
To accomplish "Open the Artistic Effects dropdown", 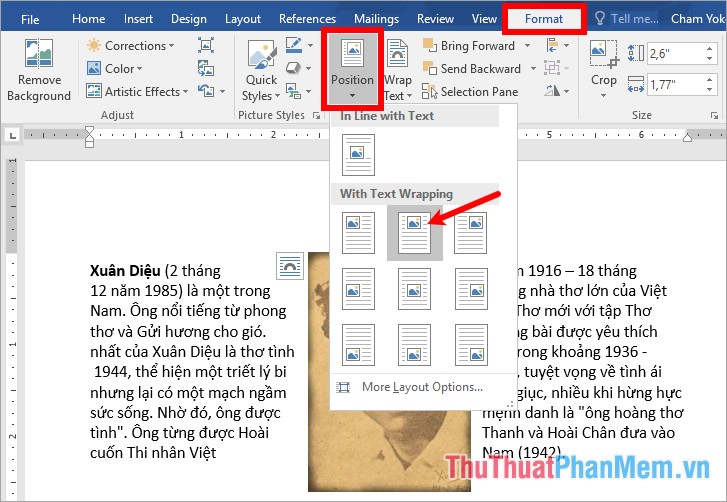I will pyautogui.click(x=137, y=91).
